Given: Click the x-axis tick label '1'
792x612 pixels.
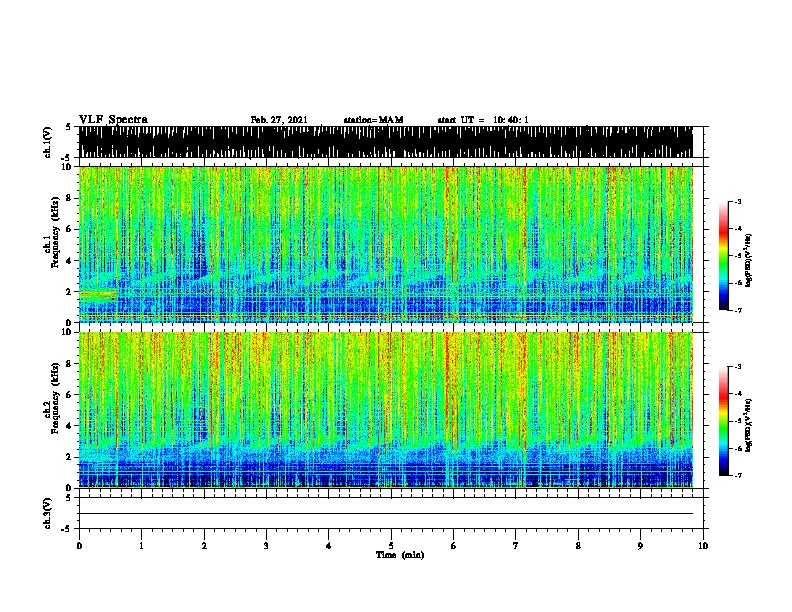Looking at the screenshot, I should click(141, 546).
